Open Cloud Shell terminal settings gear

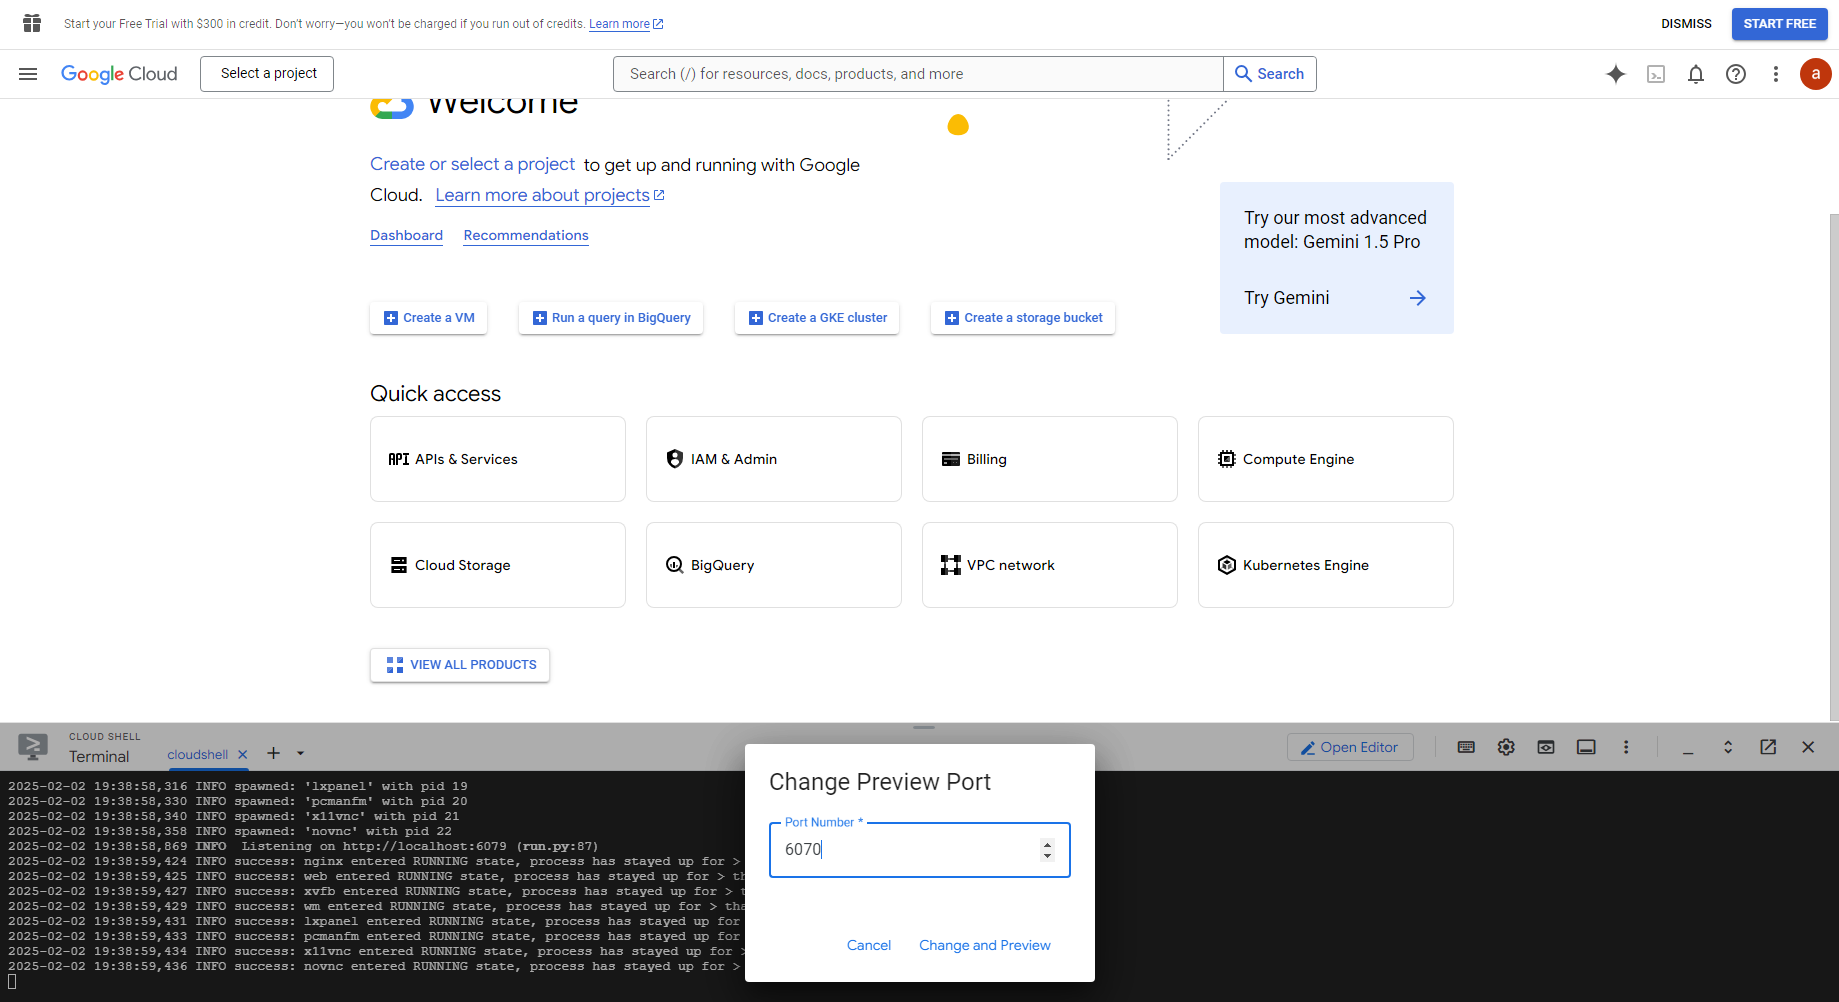click(x=1506, y=747)
